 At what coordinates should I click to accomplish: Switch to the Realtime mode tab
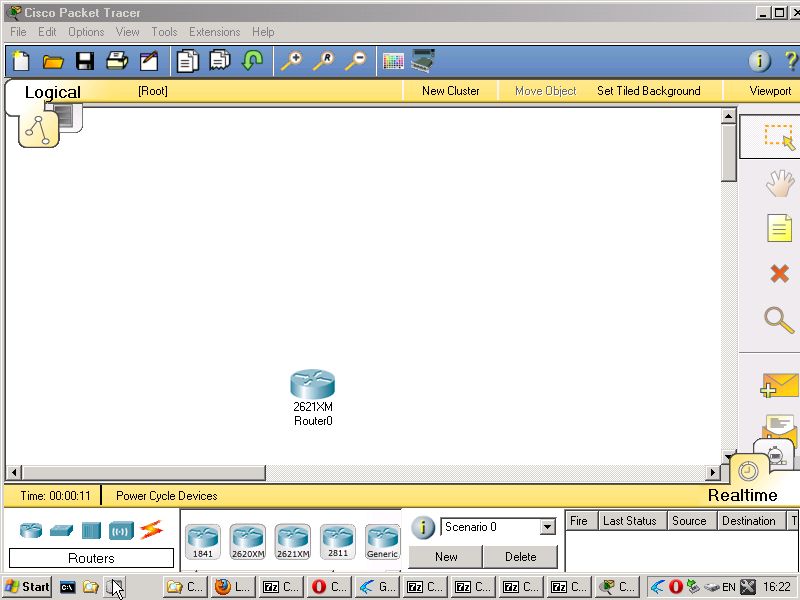tap(742, 495)
